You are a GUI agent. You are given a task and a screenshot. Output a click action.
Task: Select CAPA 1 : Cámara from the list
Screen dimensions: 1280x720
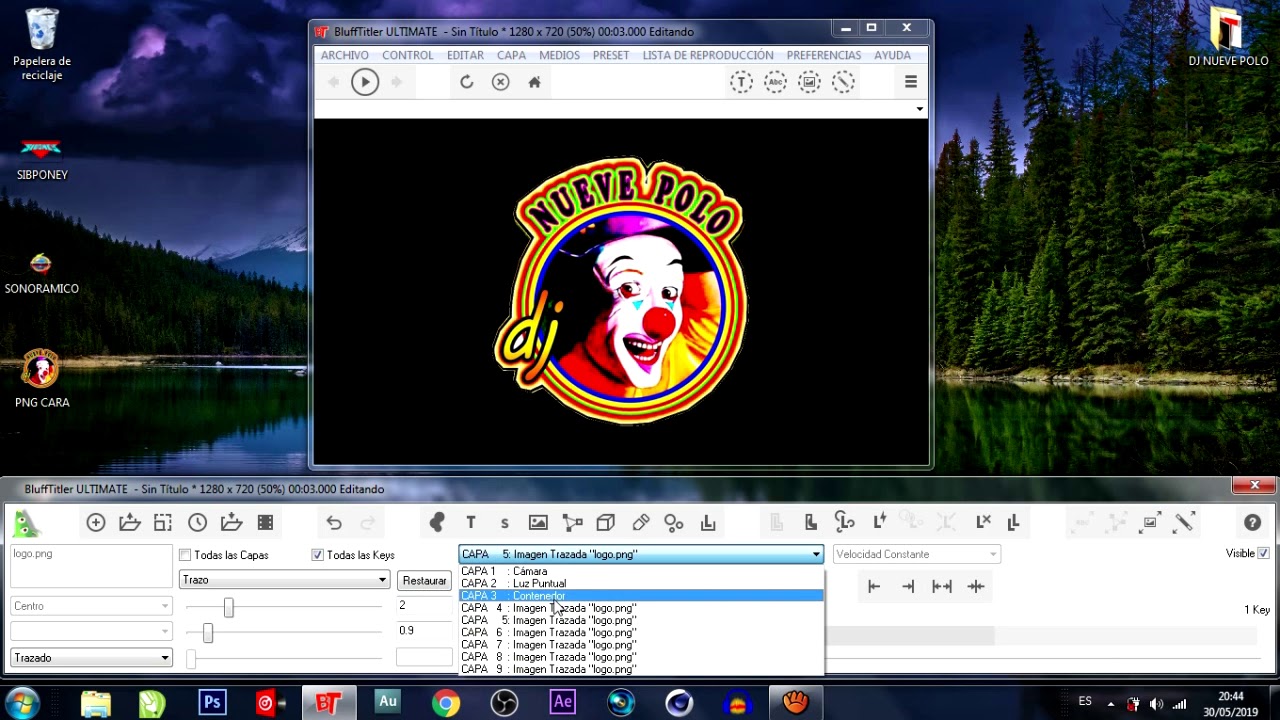click(x=641, y=572)
